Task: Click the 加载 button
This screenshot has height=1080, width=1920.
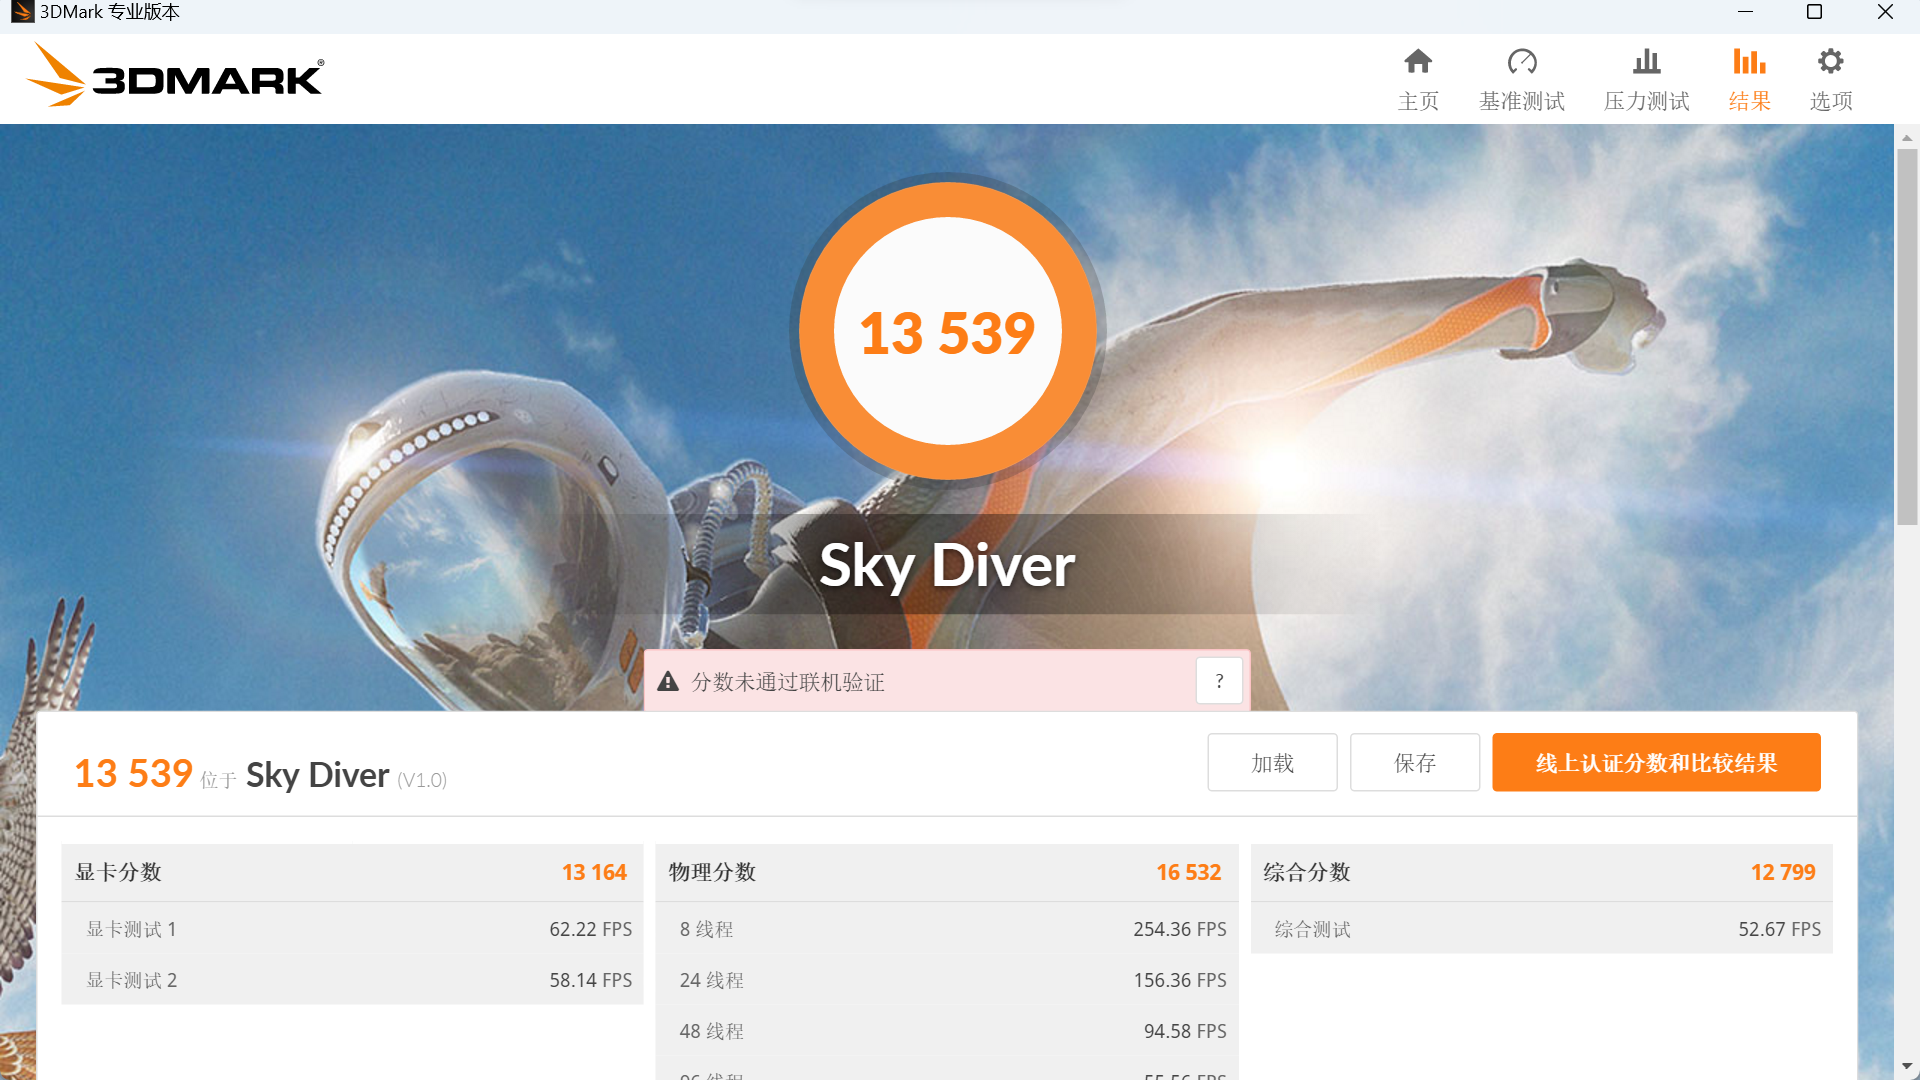Action: tap(1272, 763)
